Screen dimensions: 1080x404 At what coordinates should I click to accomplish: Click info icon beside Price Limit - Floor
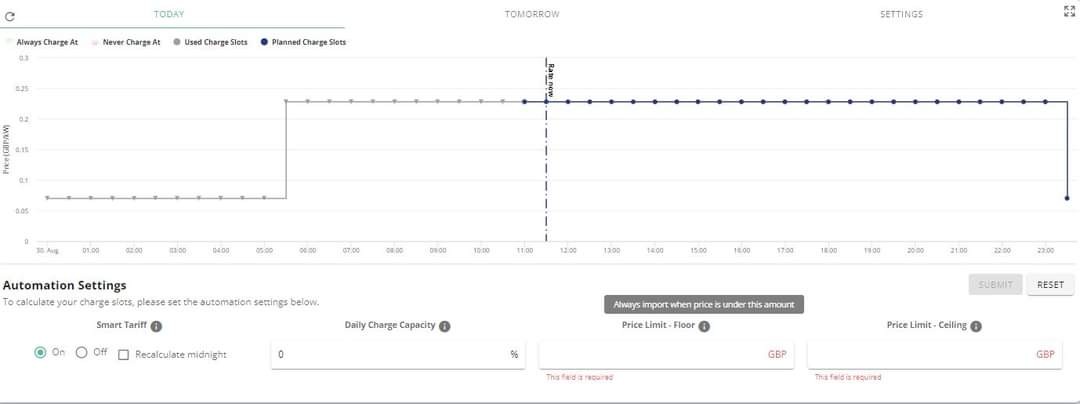[705, 326]
